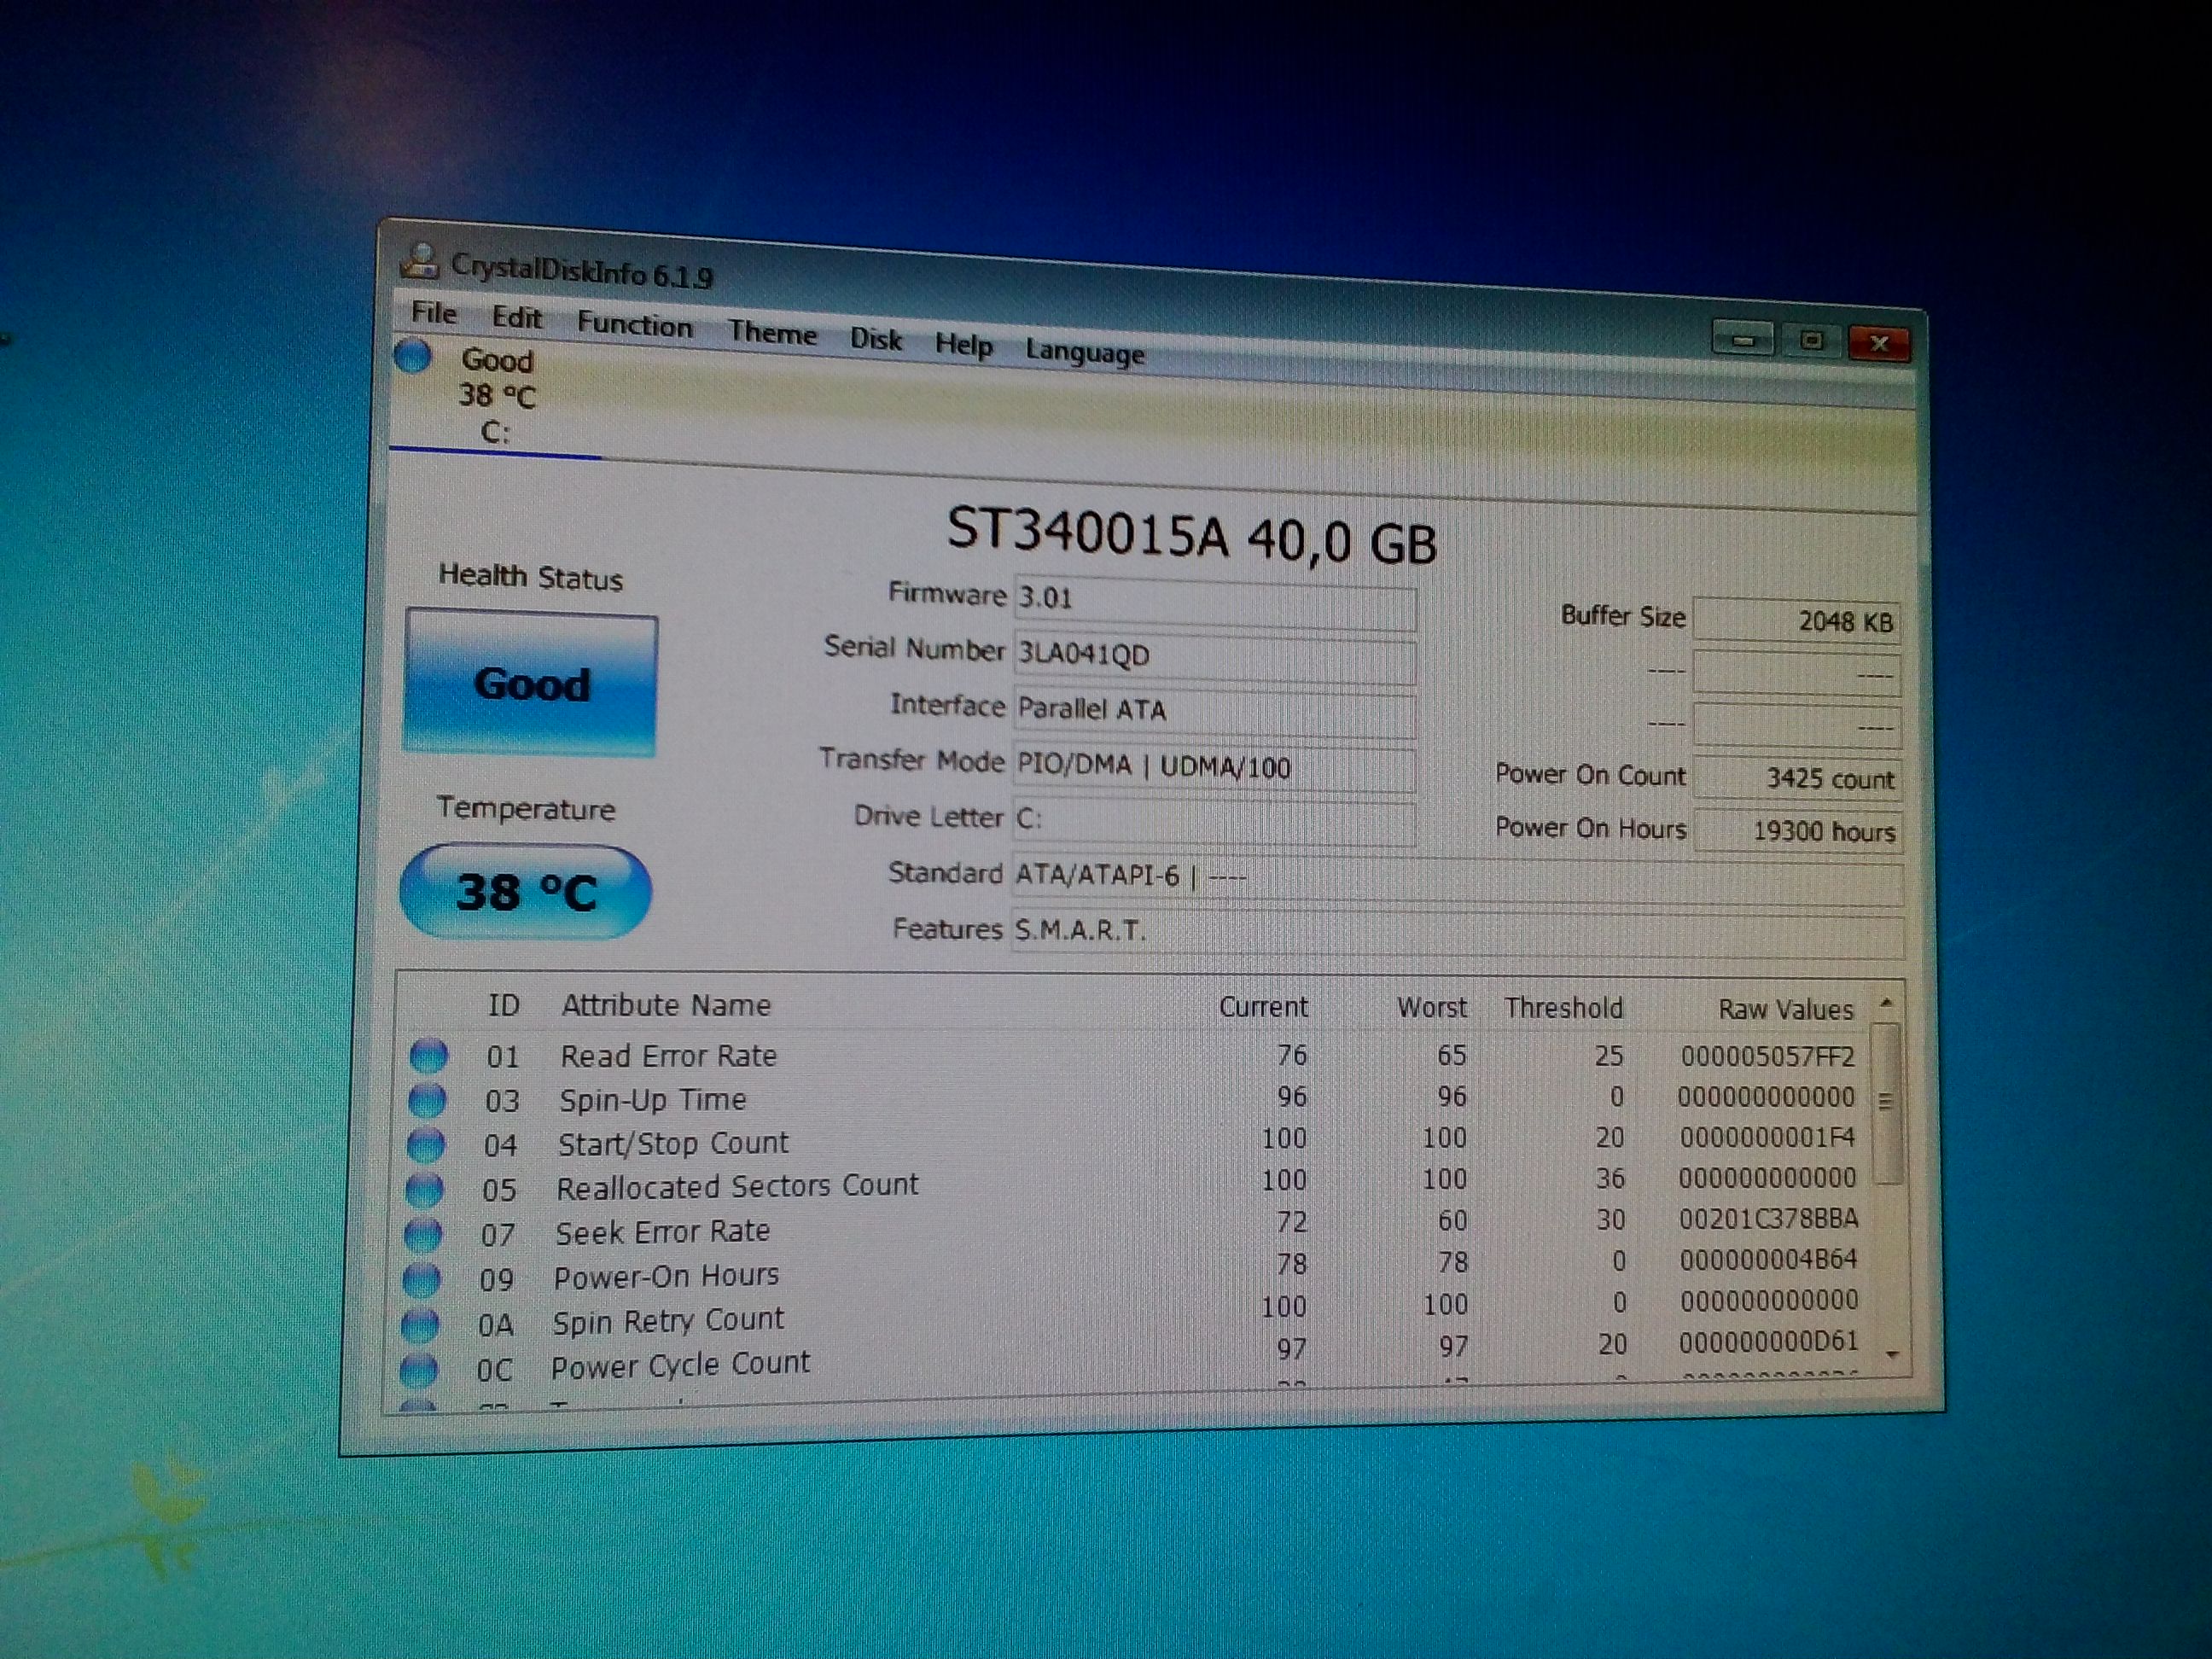Click the Threshold column header
Viewport: 2212px width, 1659px height.
point(1564,1008)
